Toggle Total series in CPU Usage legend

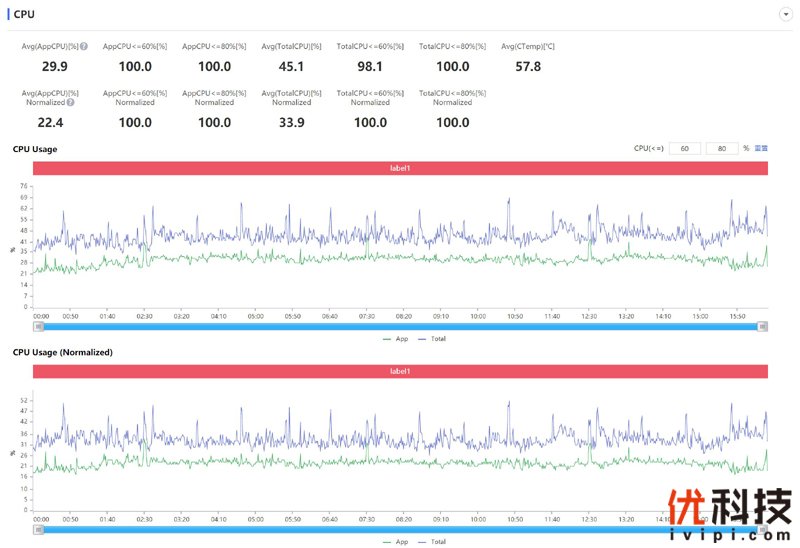(x=432, y=339)
